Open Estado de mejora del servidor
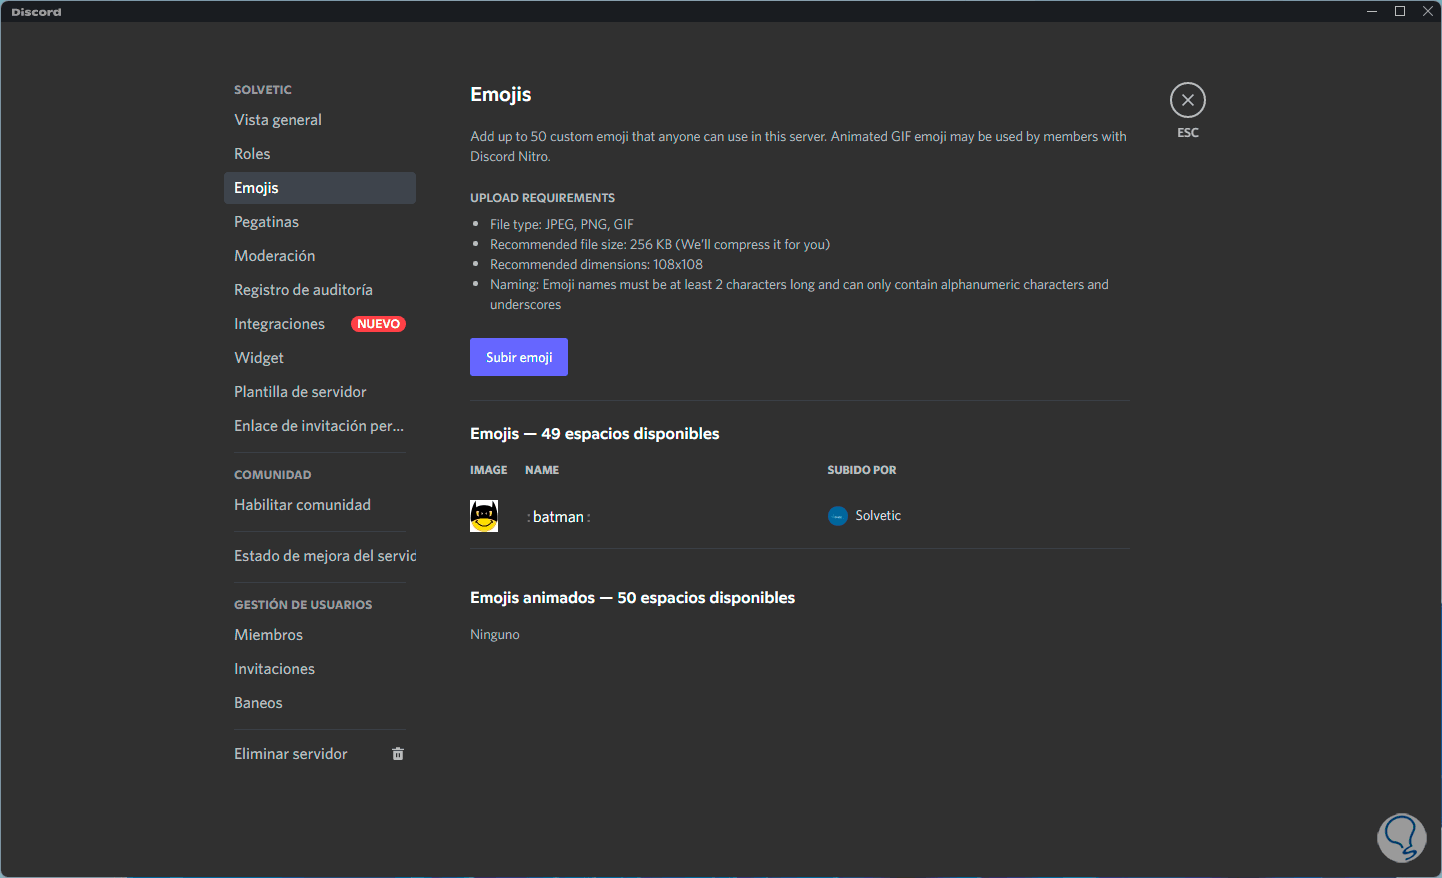 324,556
